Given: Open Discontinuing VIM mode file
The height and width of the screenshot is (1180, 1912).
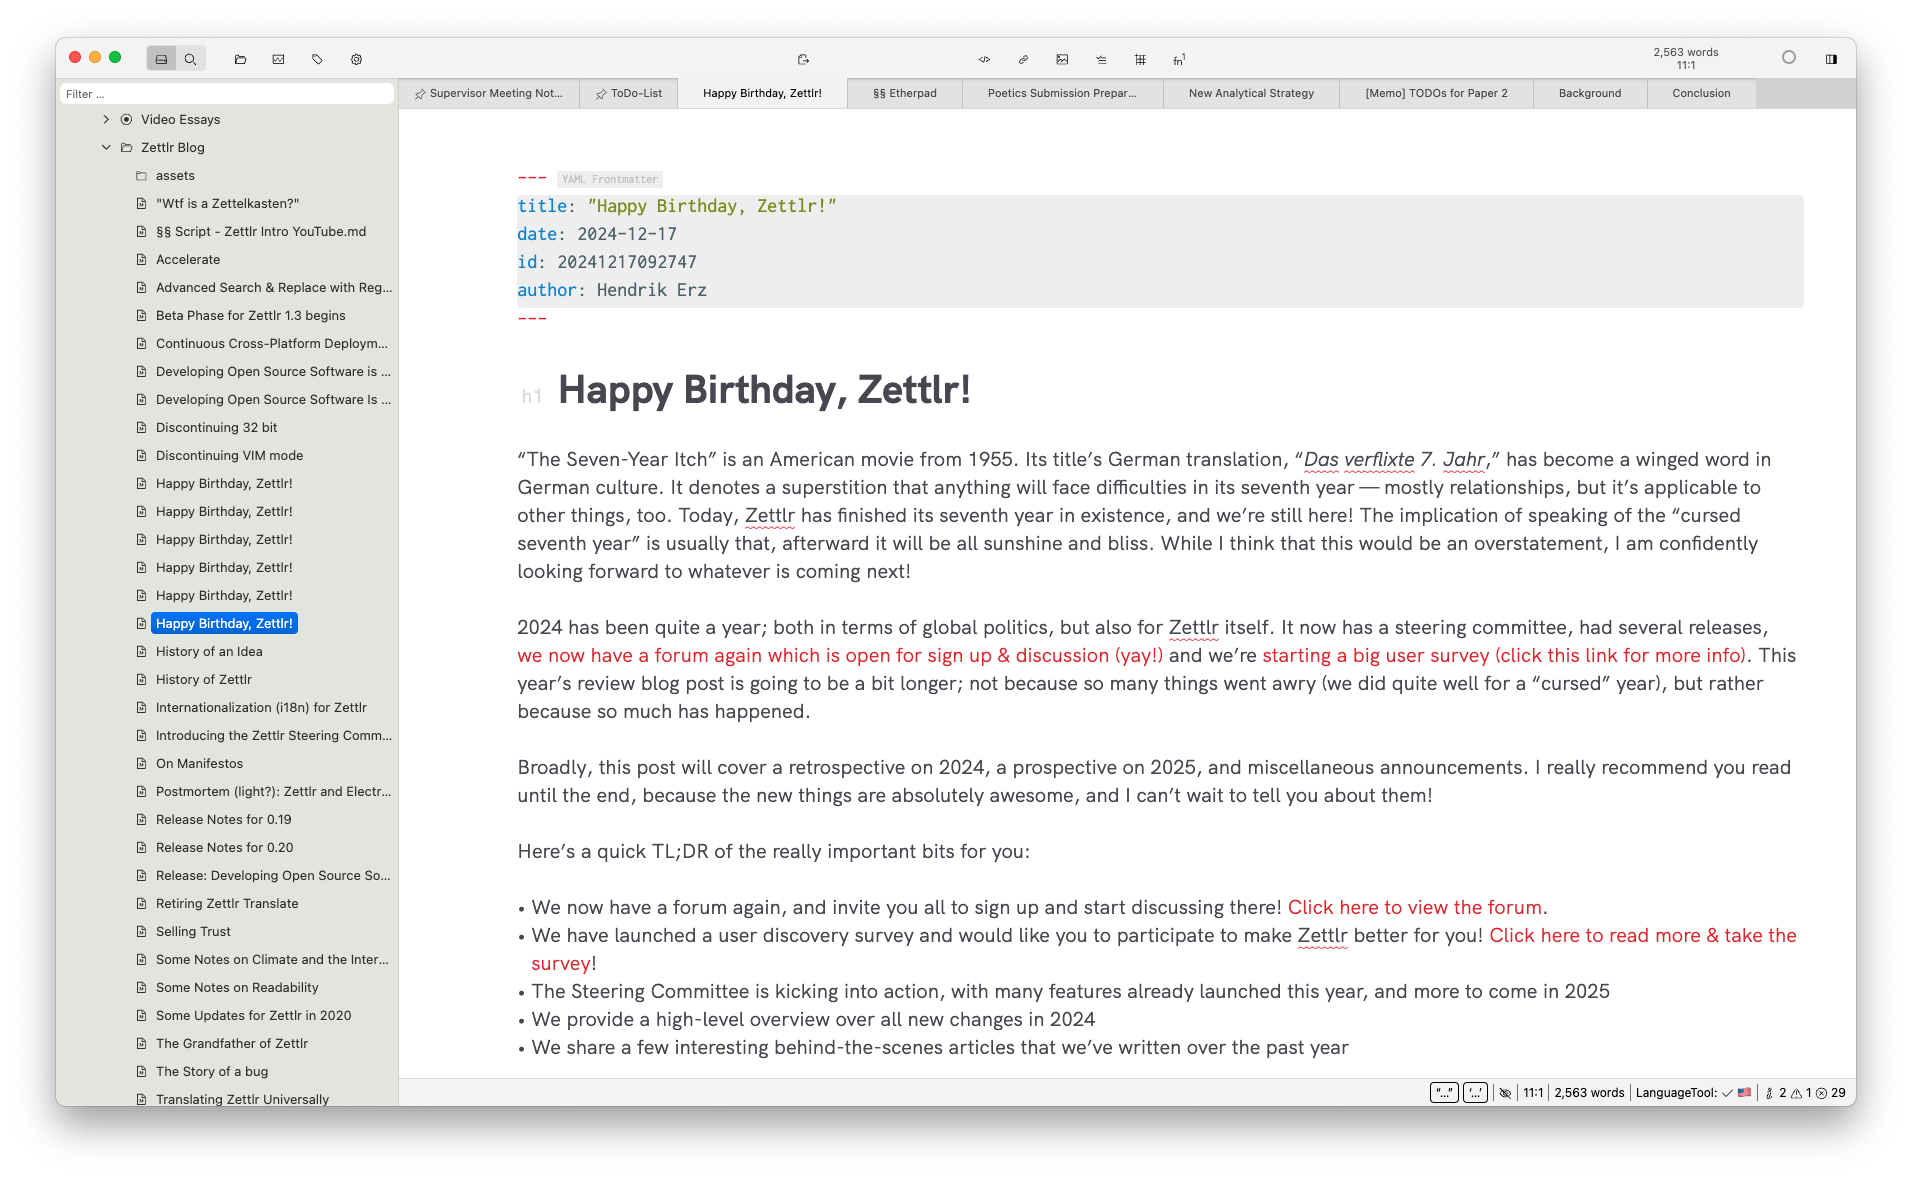Looking at the screenshot, I should point(229,455).
